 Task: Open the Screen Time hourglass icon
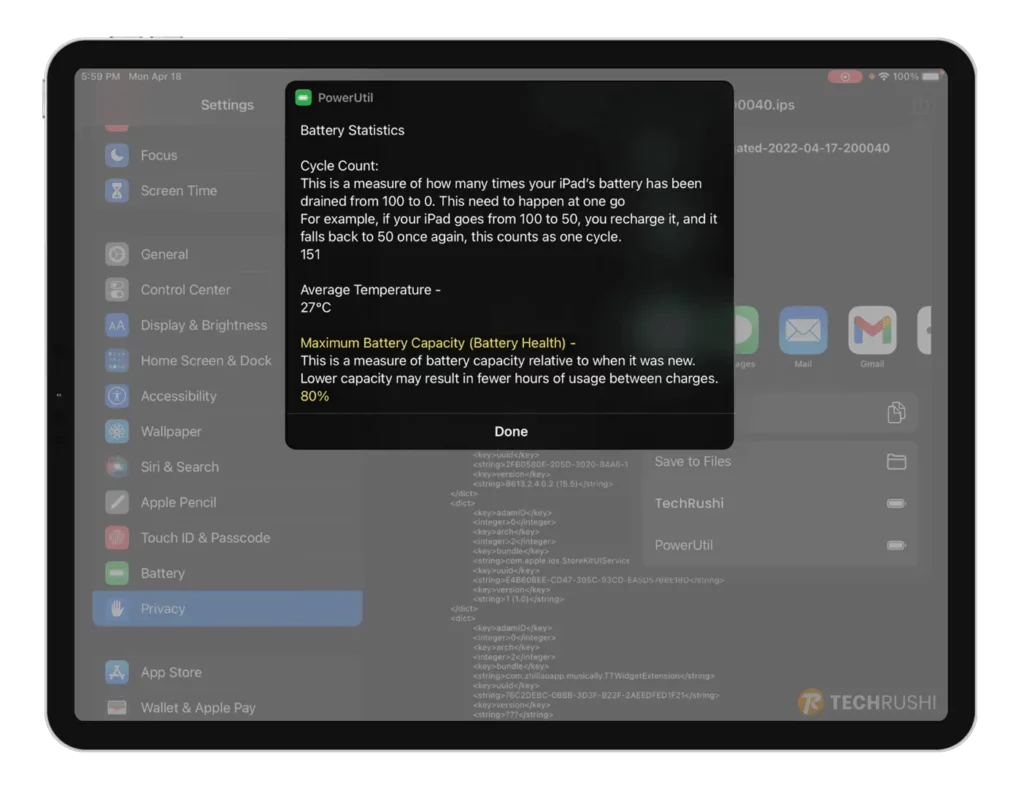coord(117,191)
